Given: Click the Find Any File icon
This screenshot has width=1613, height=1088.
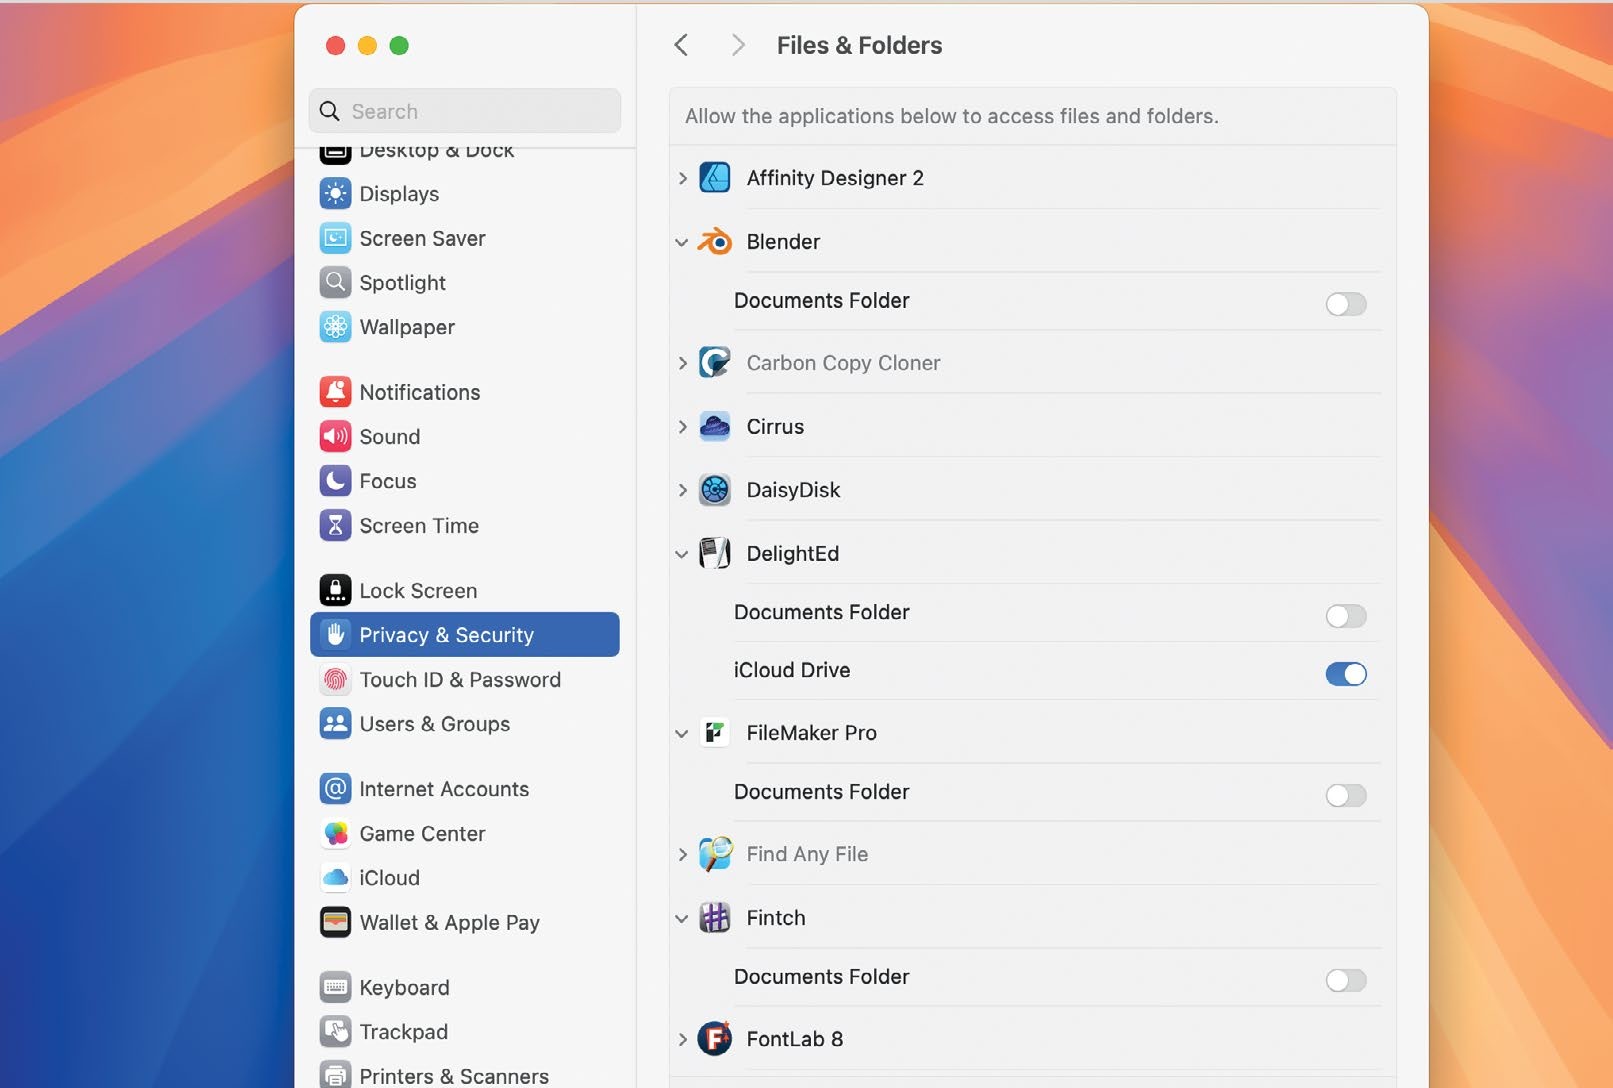Looking at the screenshot, I should pyautogui.click(x=714, y=854).
